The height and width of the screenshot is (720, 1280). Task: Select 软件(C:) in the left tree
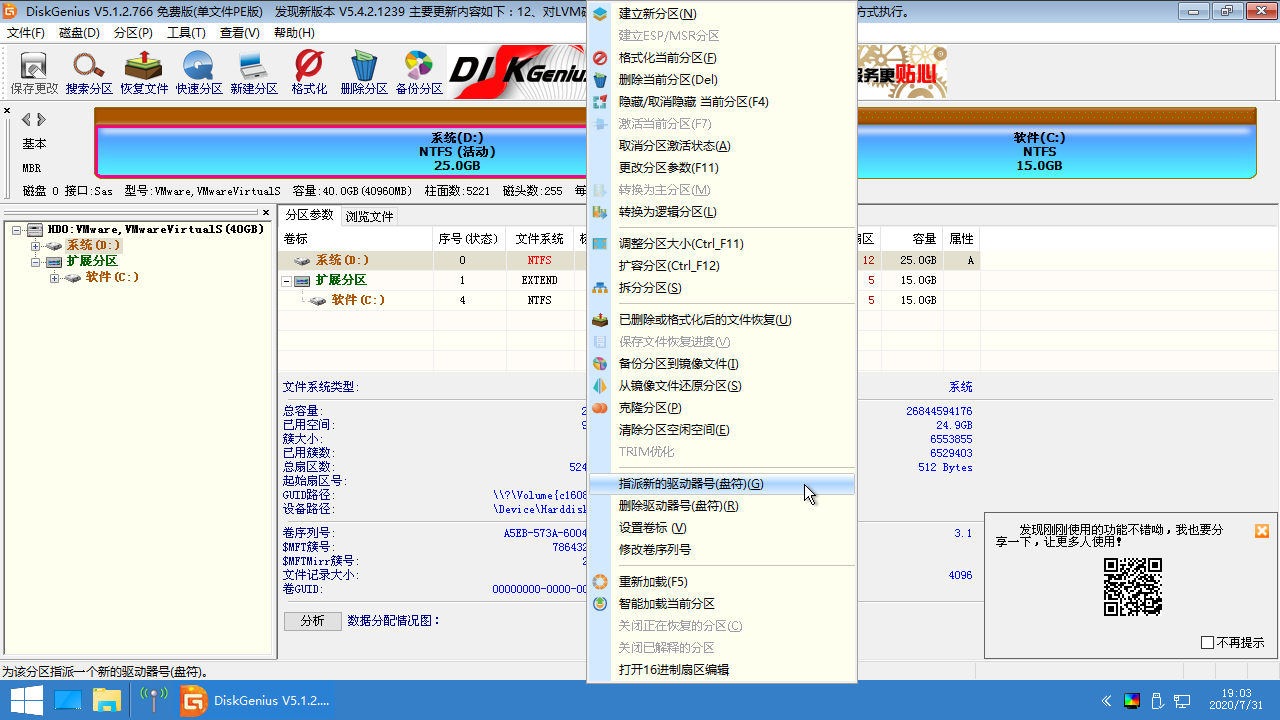112,277
